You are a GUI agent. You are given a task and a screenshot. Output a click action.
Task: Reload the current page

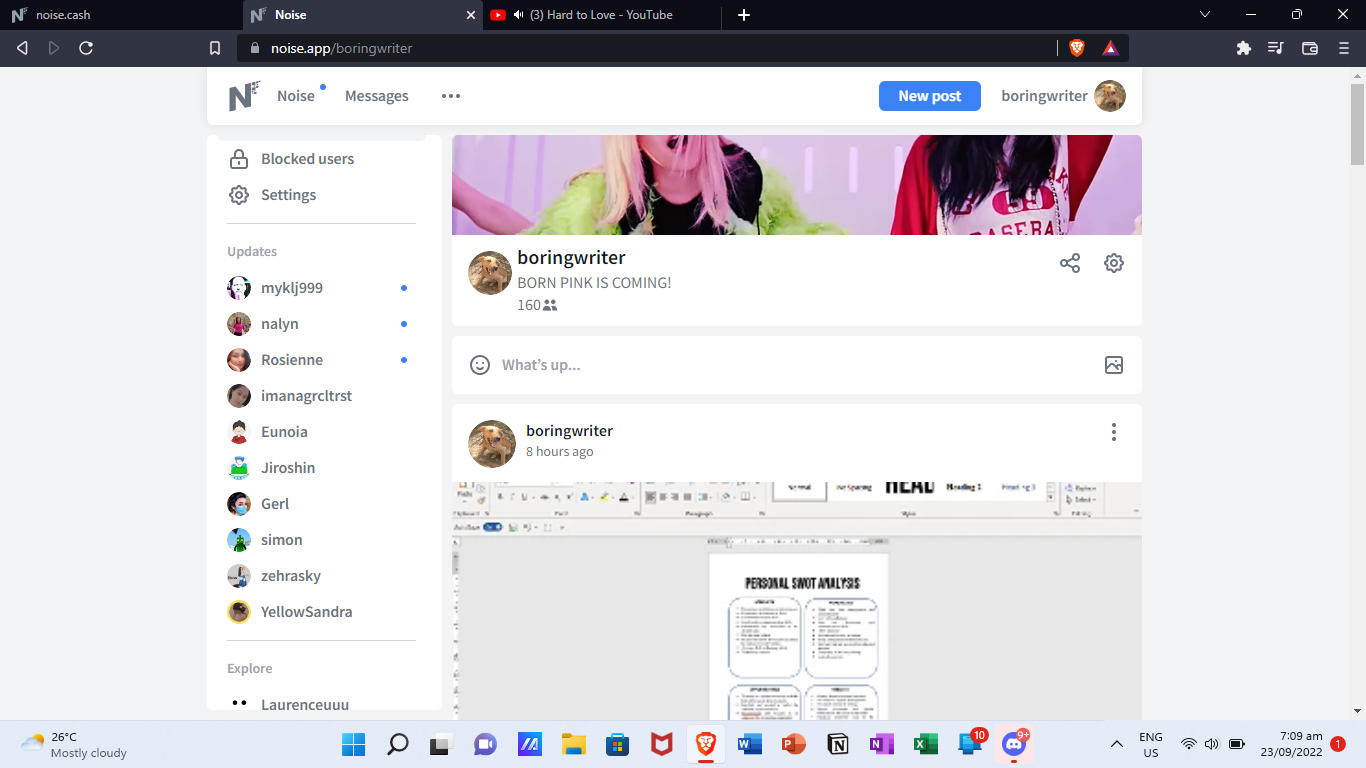86,48
